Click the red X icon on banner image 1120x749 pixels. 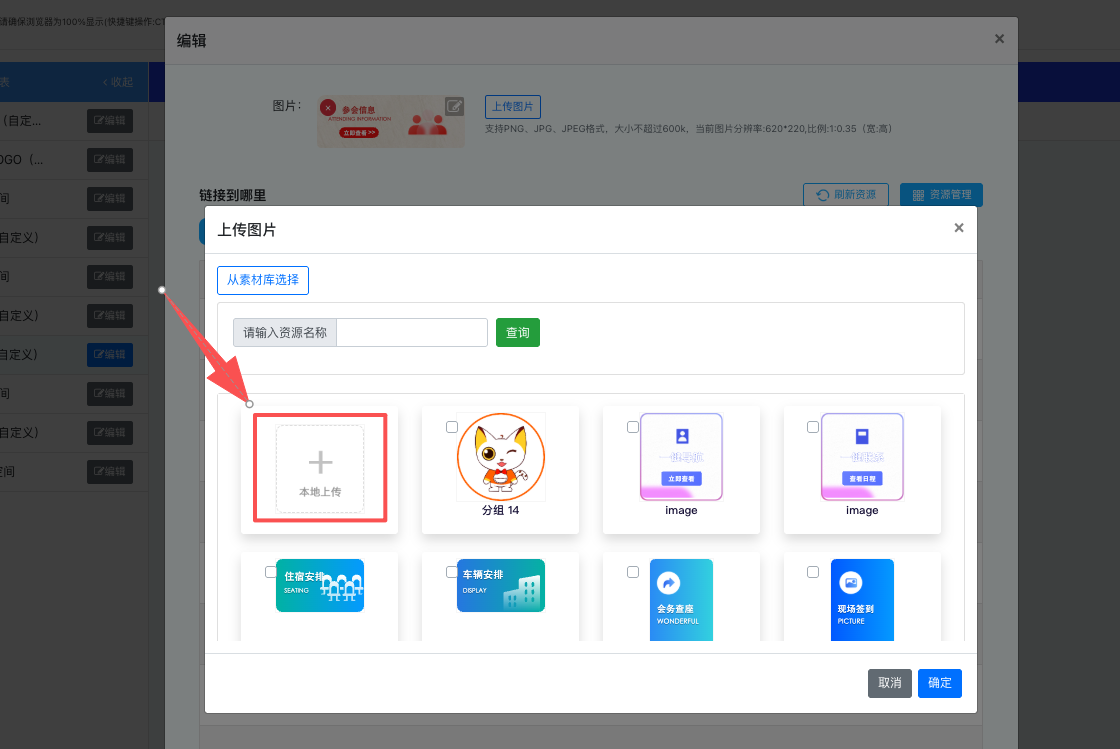click(x=328, y=108)
